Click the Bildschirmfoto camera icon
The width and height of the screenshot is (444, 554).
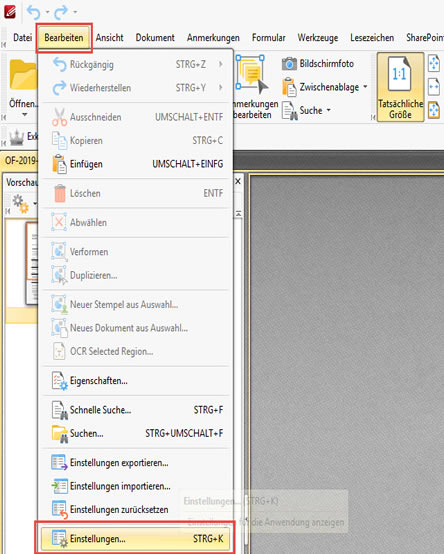289,64
